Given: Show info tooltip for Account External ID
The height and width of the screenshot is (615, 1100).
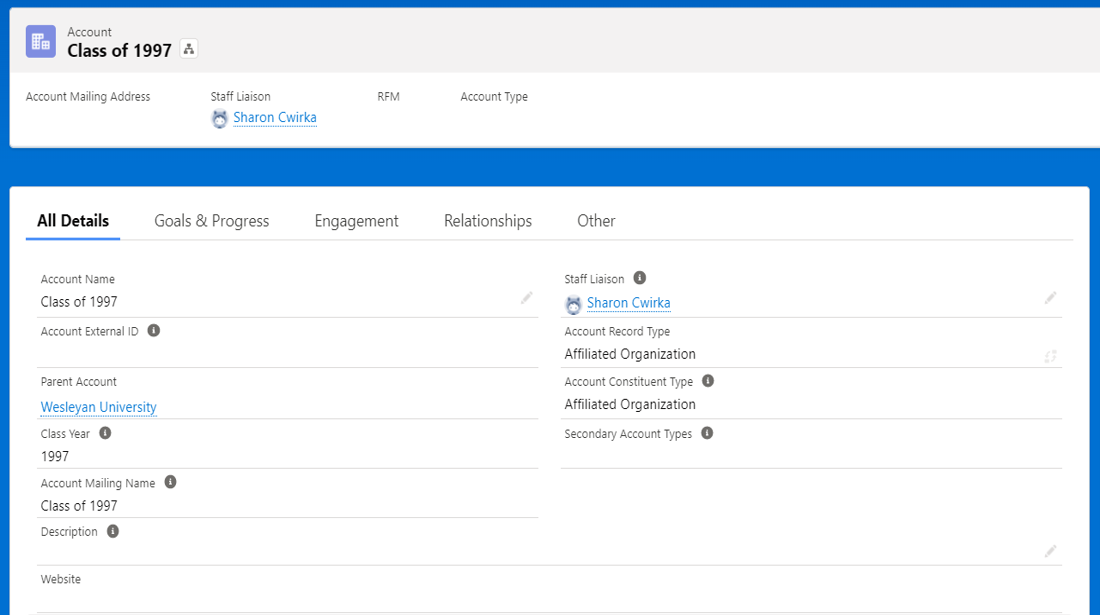Looking at the screenshot, I should 154,330.
